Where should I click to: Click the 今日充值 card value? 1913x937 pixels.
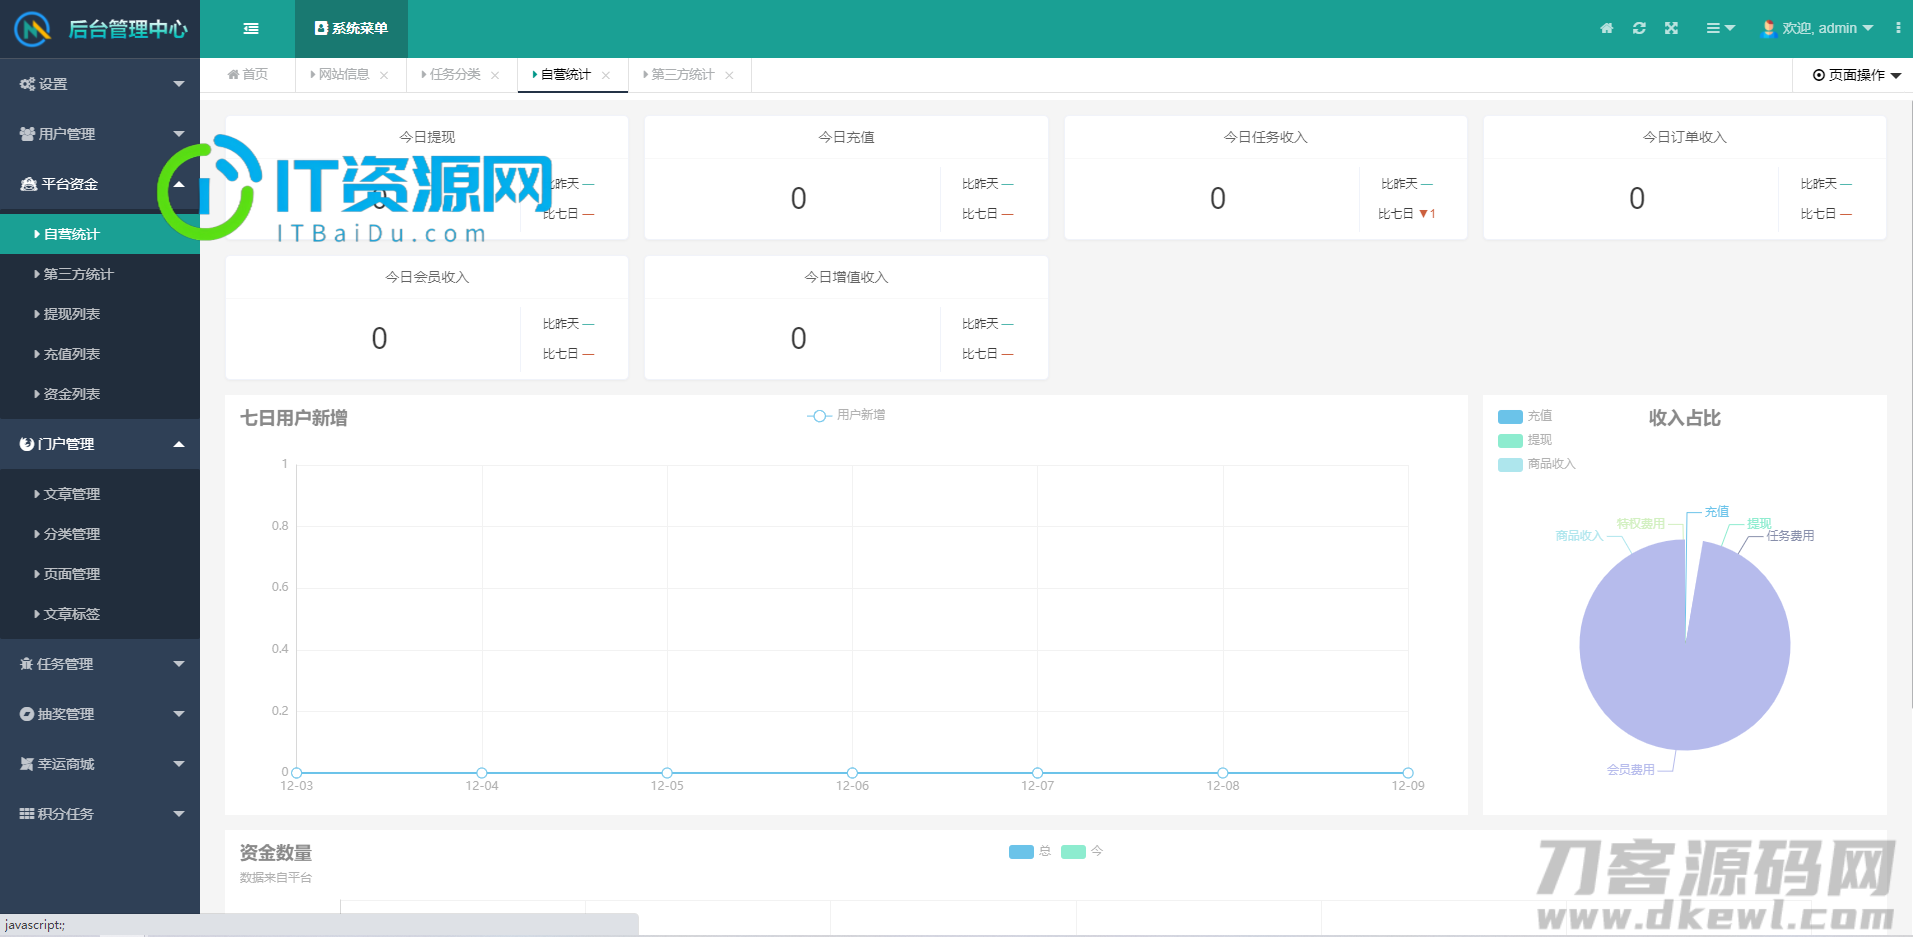798,198
